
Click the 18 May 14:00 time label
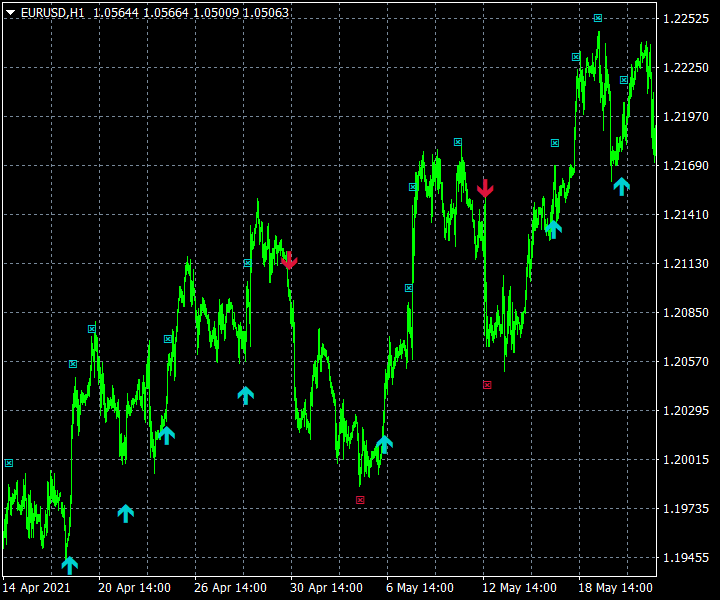point(615,588)
